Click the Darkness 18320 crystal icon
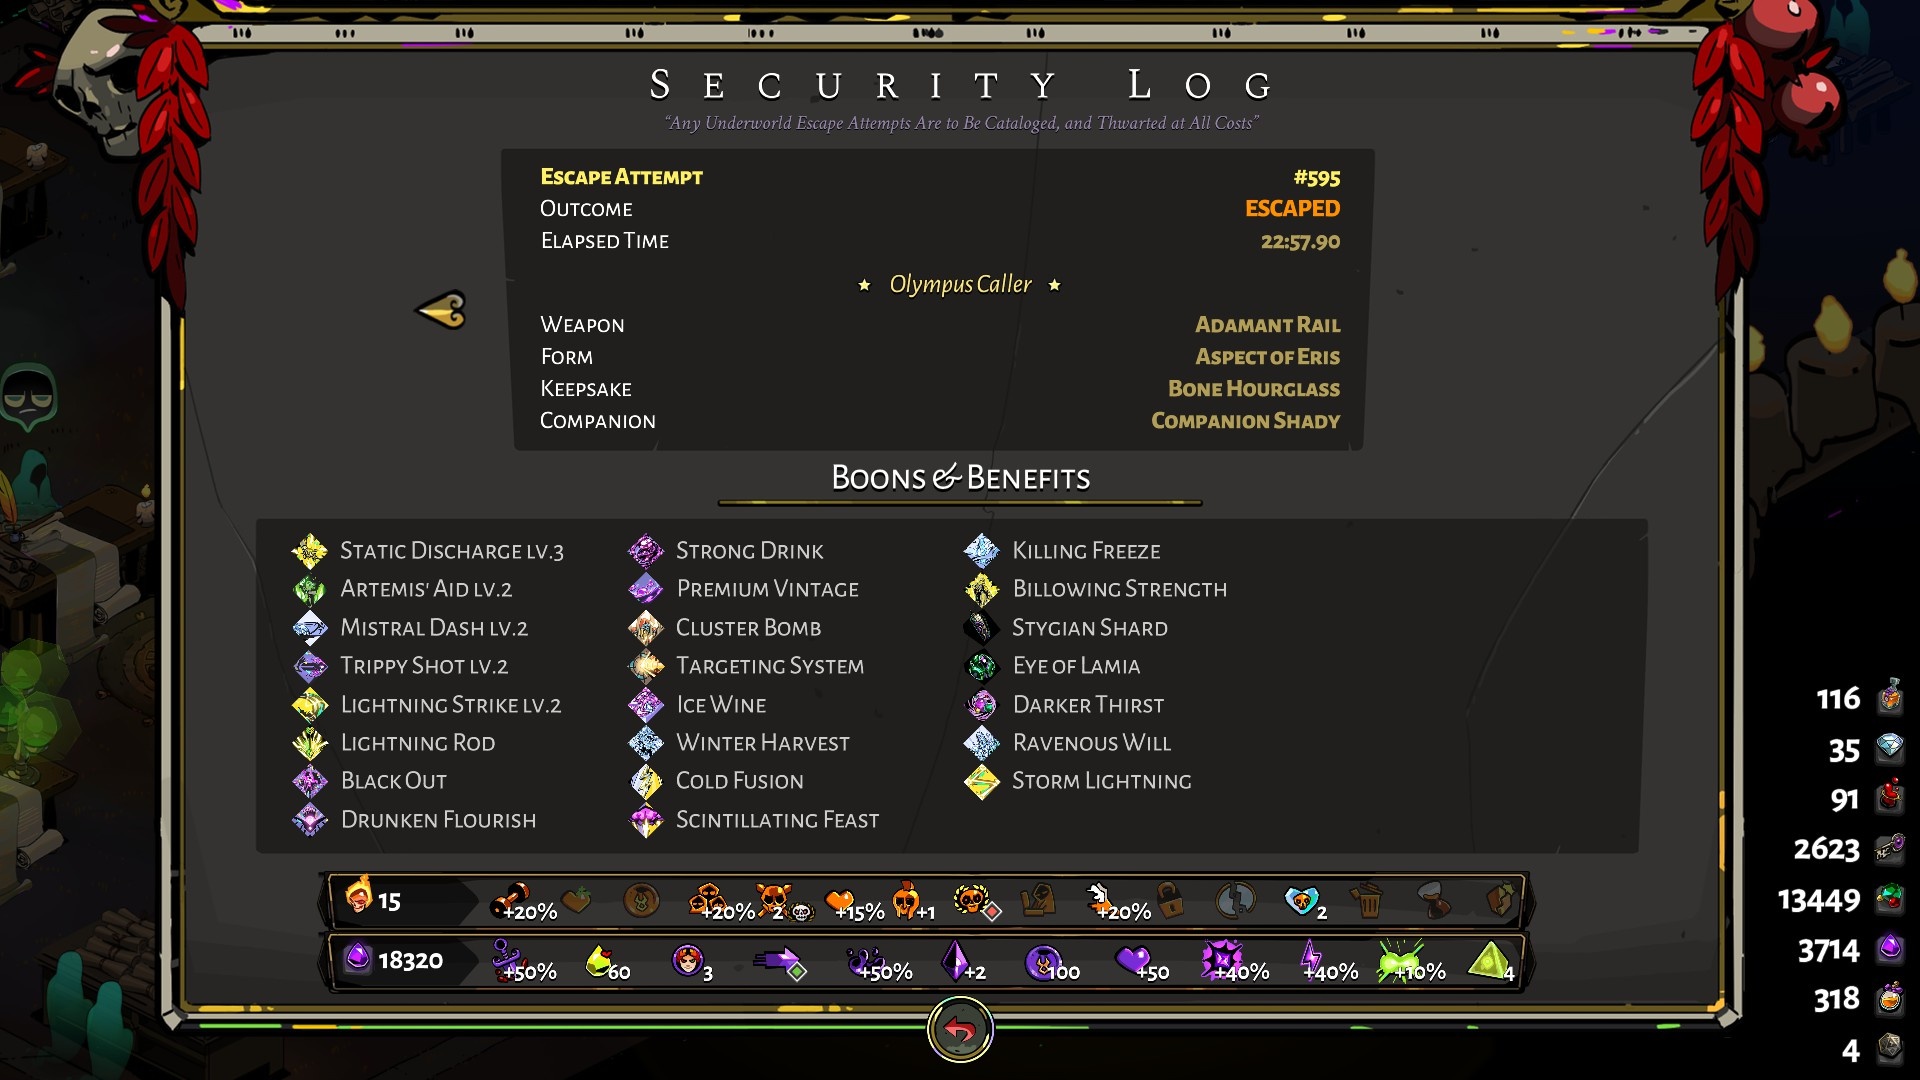The height and width of the screenshot is (1080, 1920). [357, 959]
